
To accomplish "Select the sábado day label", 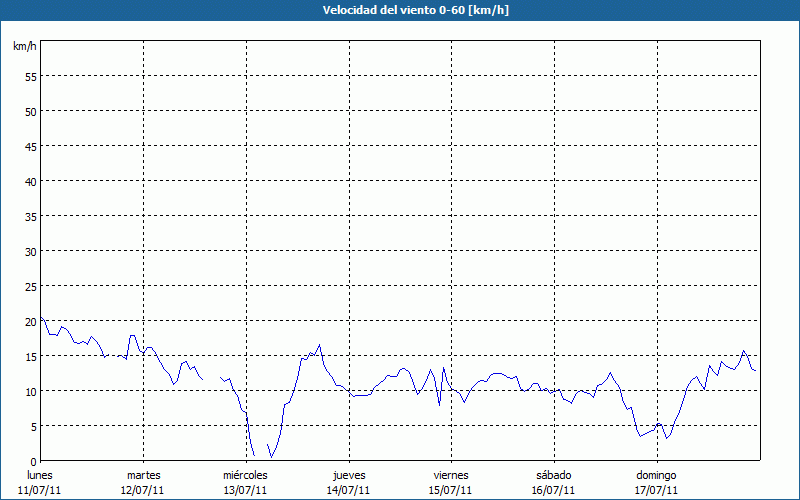I will [x=553, y=475].
